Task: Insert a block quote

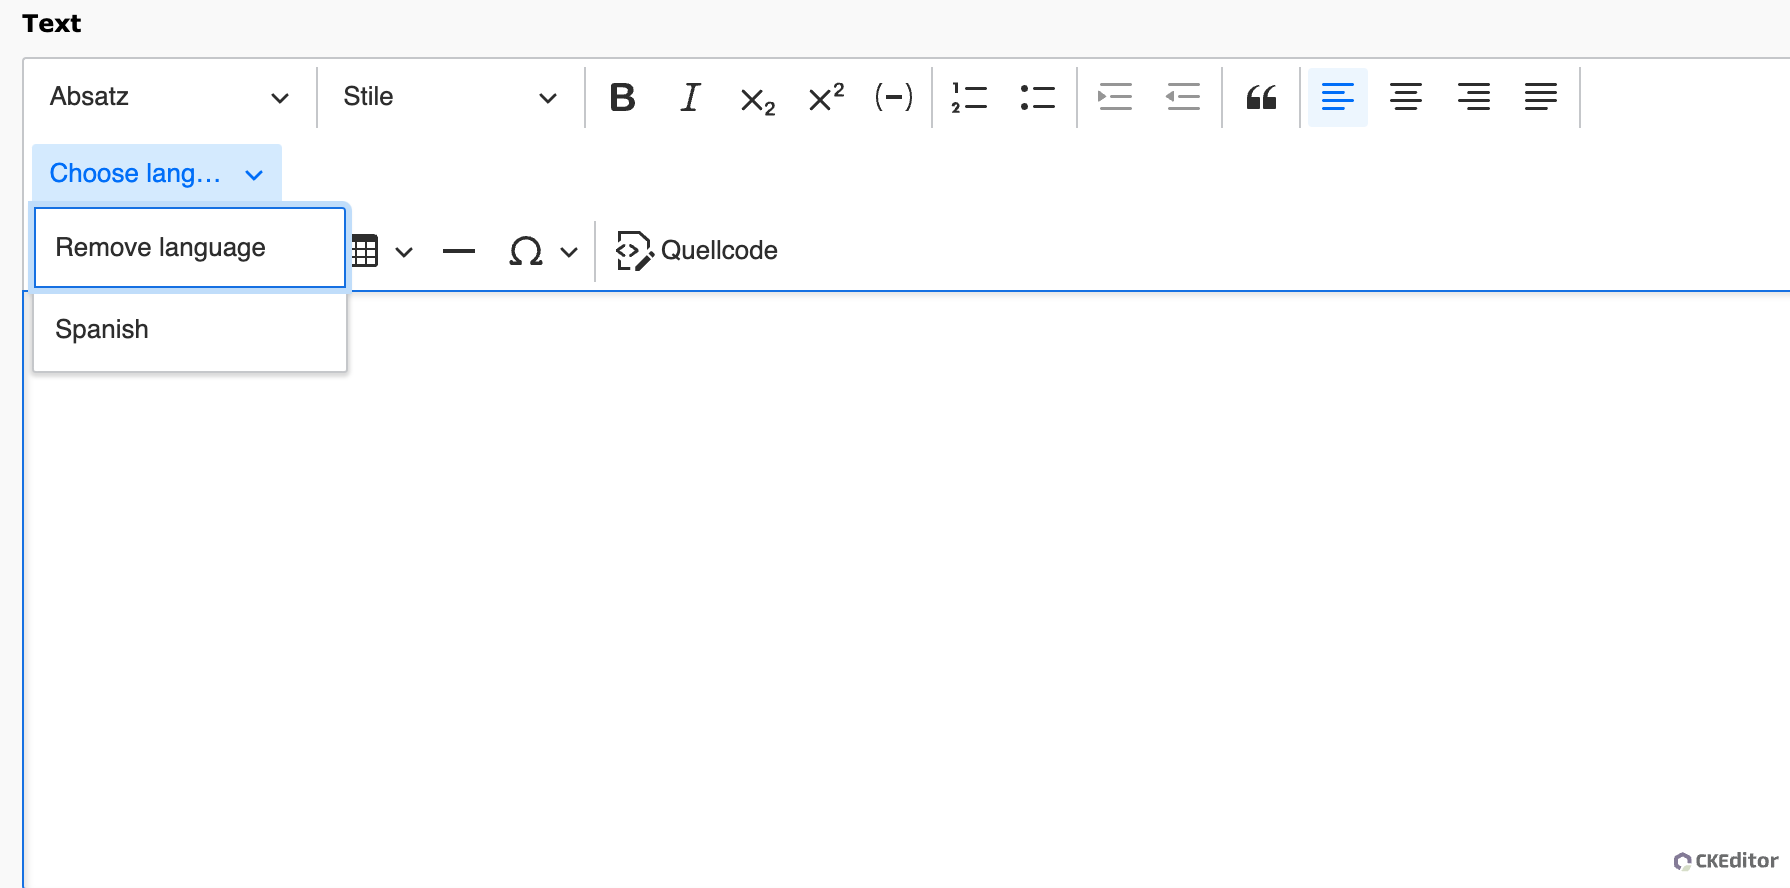Action: (1261, 97)
